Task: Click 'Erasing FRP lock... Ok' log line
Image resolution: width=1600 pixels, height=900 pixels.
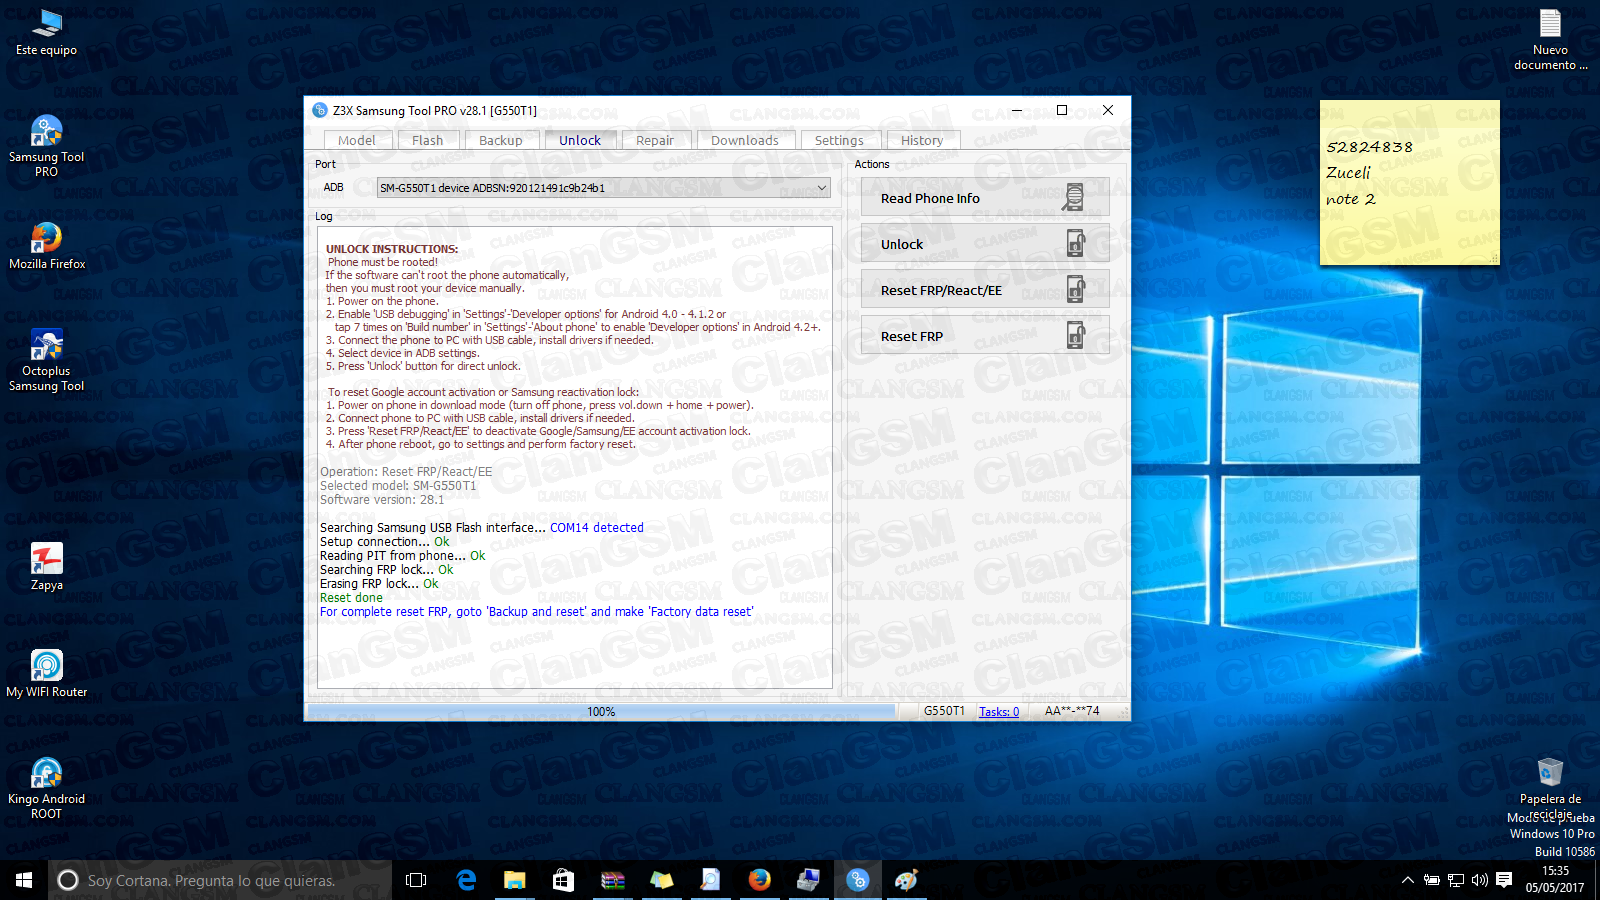Action: (x=379, y=584)
